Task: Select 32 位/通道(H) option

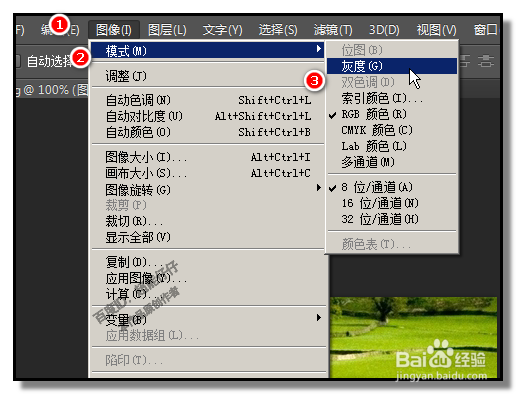Action: [x=392, y=219]
